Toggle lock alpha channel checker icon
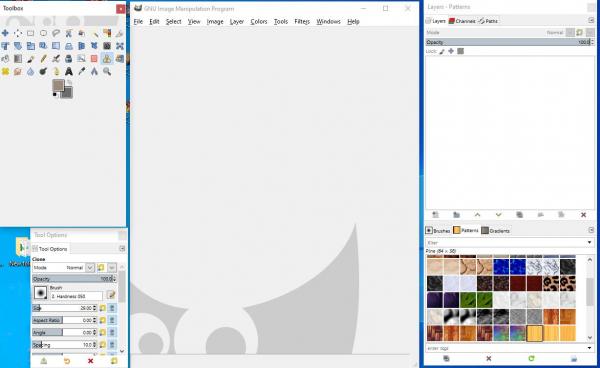This screenshot has height=368, width=600. point(460,51)
